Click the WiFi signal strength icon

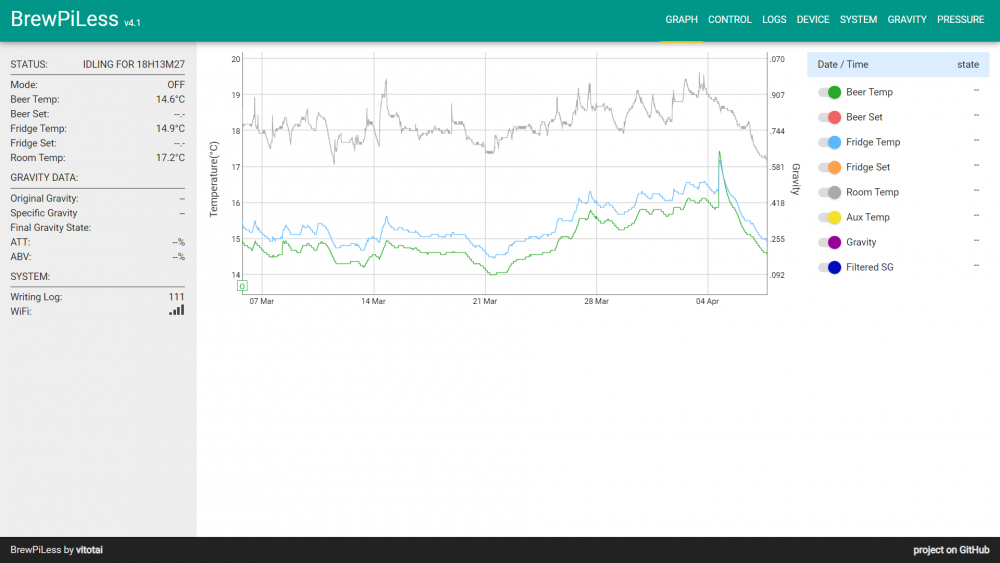pyautogui.click(x=177, y=311)
